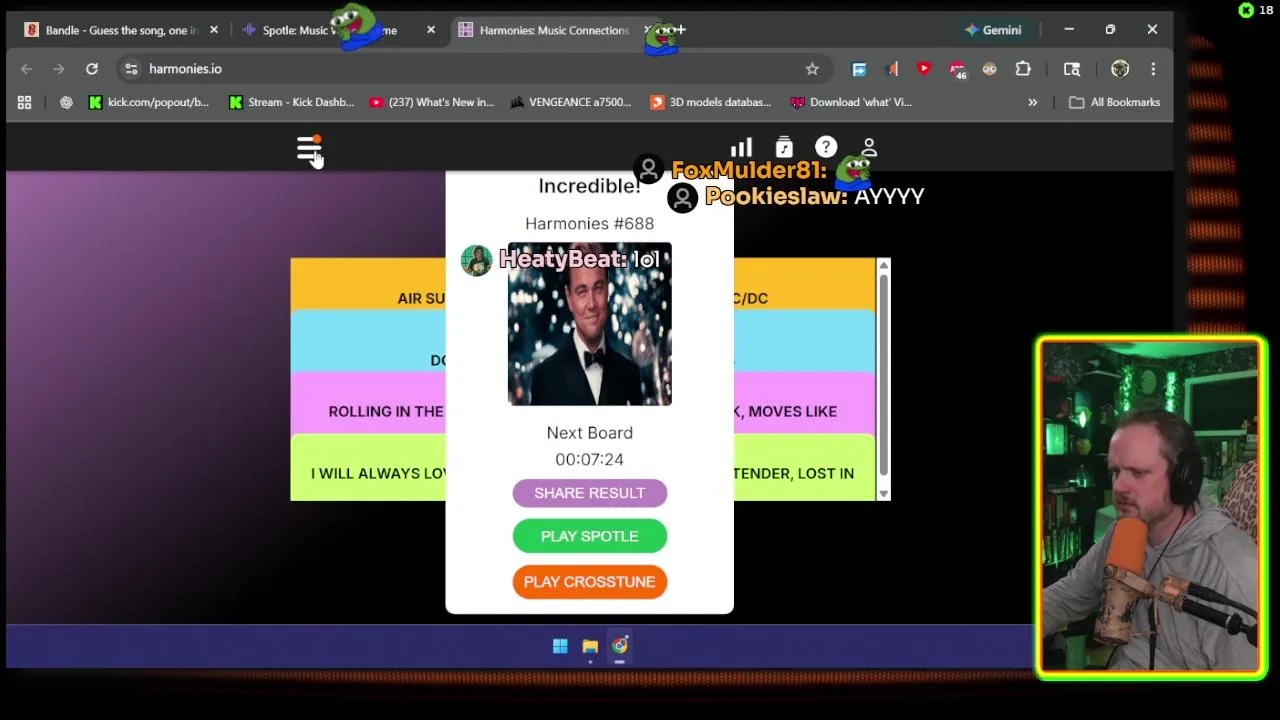Open the Download 'what' Vi... bookmark

(851, 102)
